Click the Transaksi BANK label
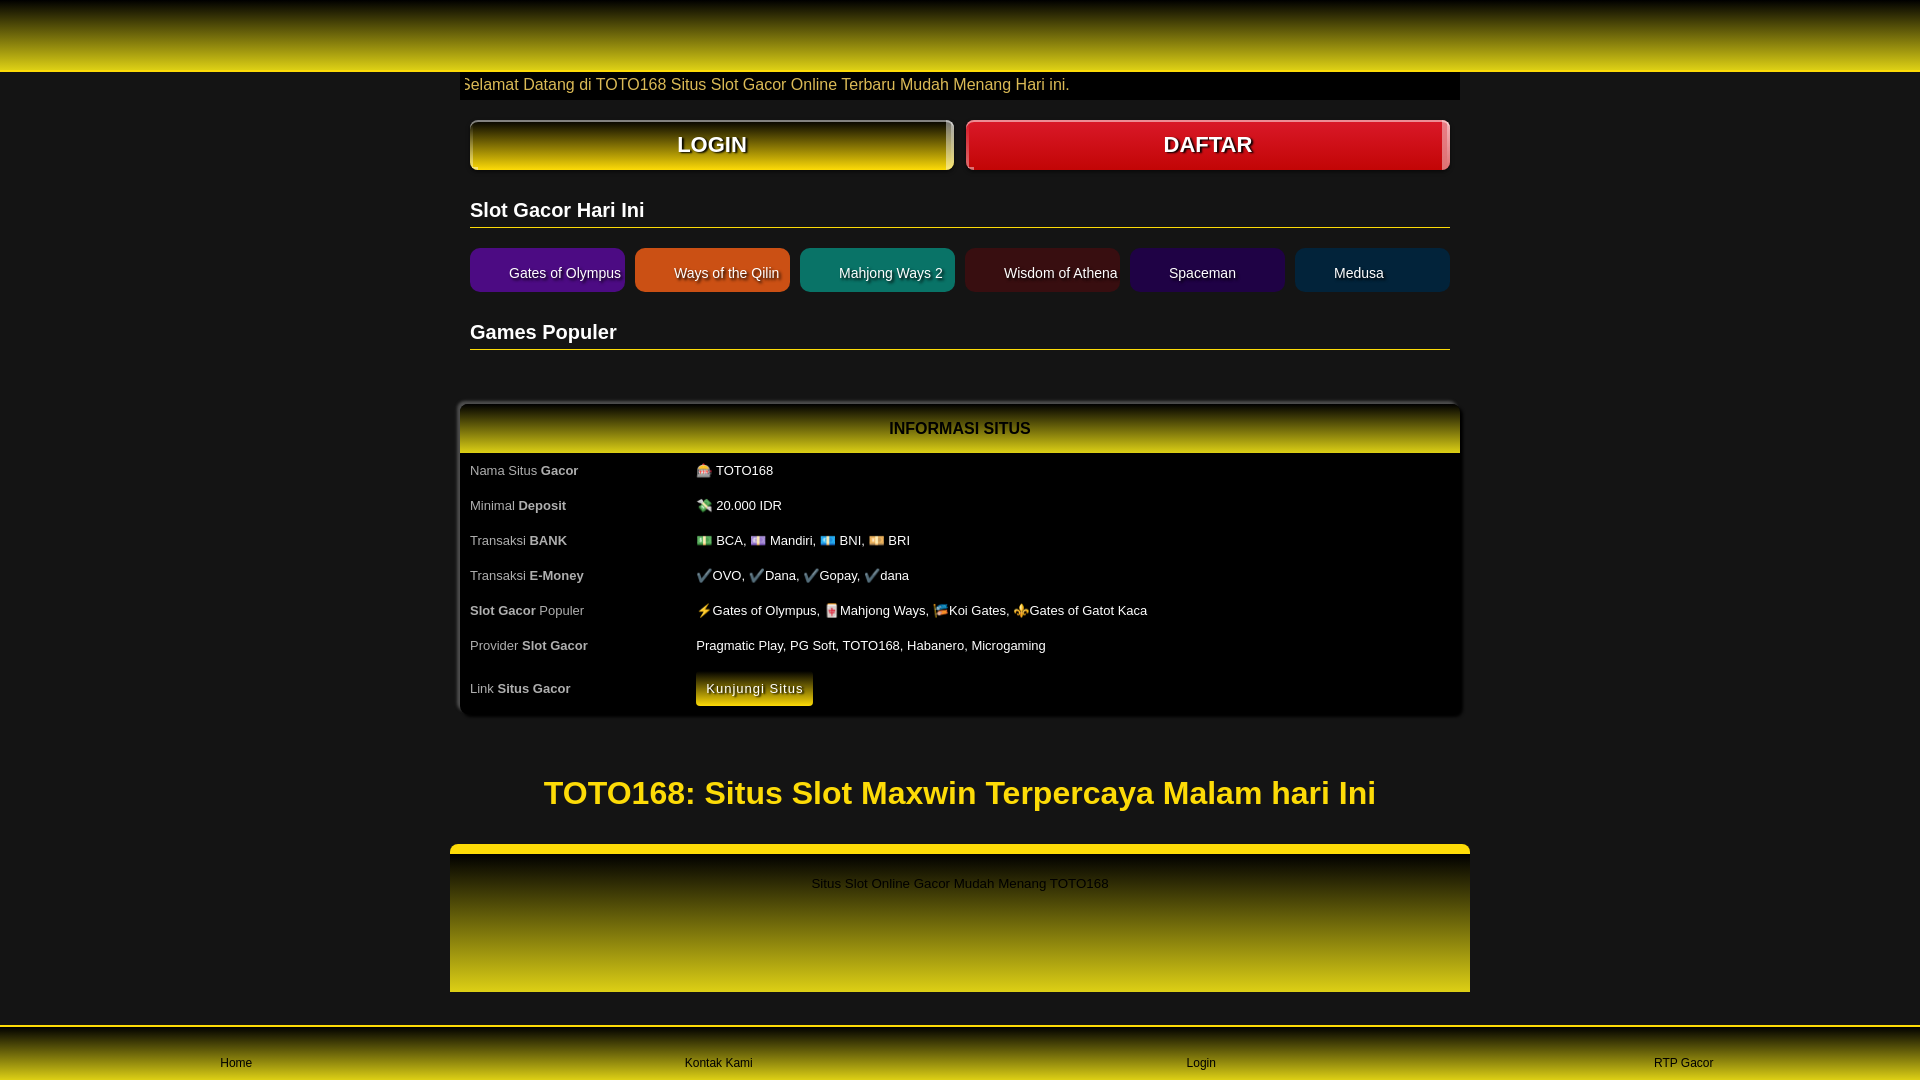The image size is (1920, 1080). [x=518, y=541]
